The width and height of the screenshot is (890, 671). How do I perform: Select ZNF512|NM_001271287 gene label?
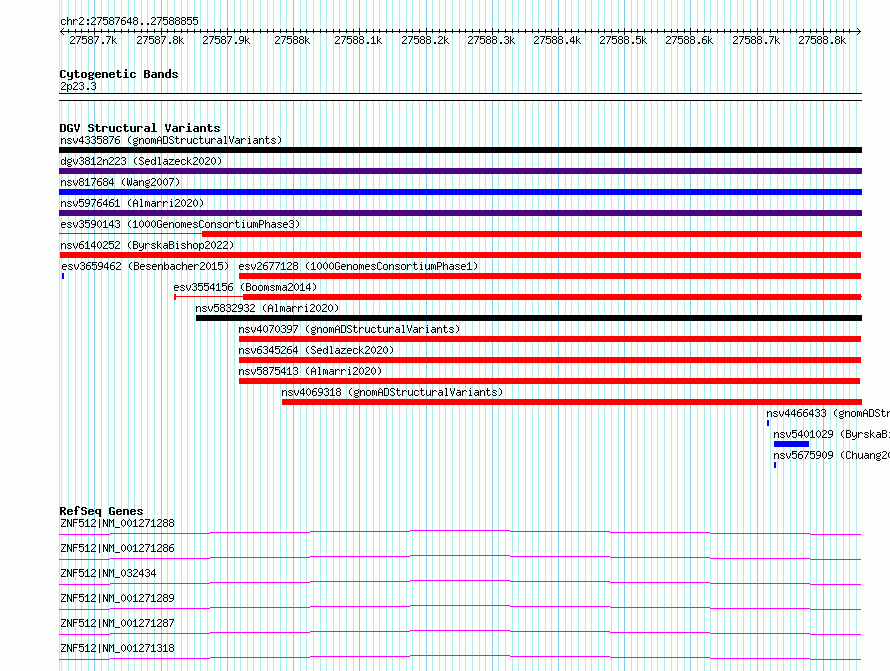(x=117, y=623)
